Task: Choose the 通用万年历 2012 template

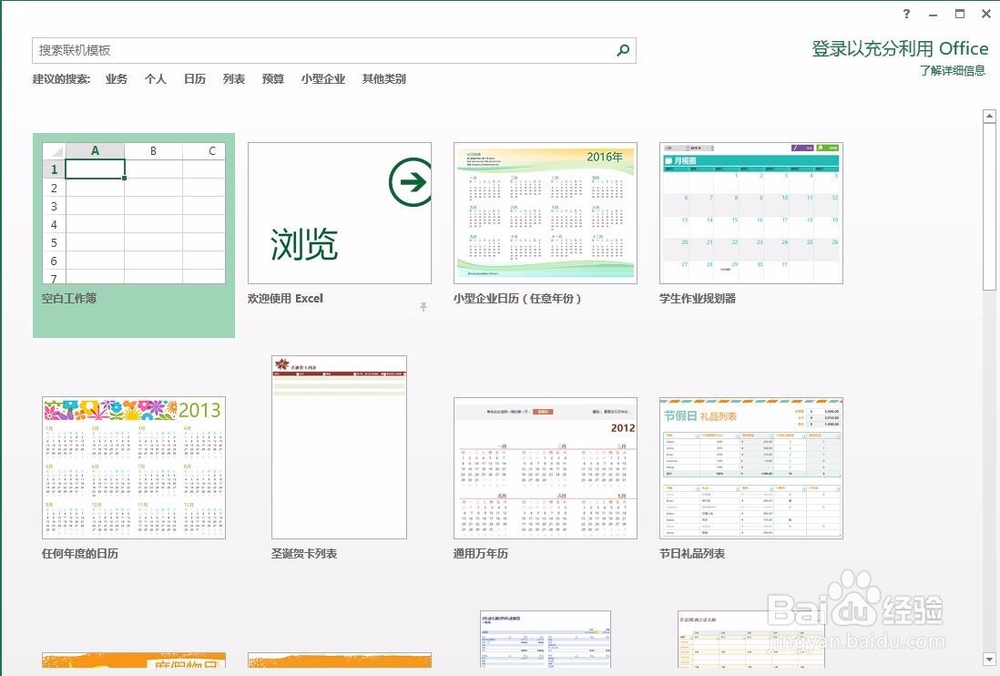Action: pyautogui.click(x=545, y=468)
